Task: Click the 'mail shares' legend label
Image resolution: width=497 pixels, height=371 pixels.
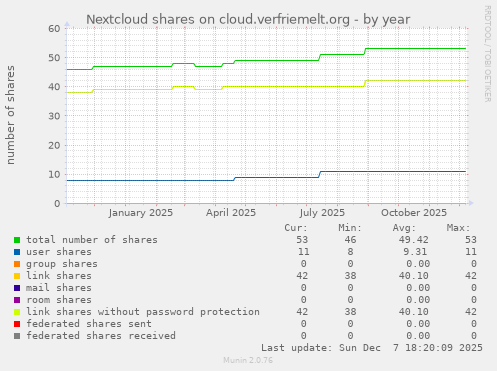Action: pyautogui.click(x=59, y=288)
